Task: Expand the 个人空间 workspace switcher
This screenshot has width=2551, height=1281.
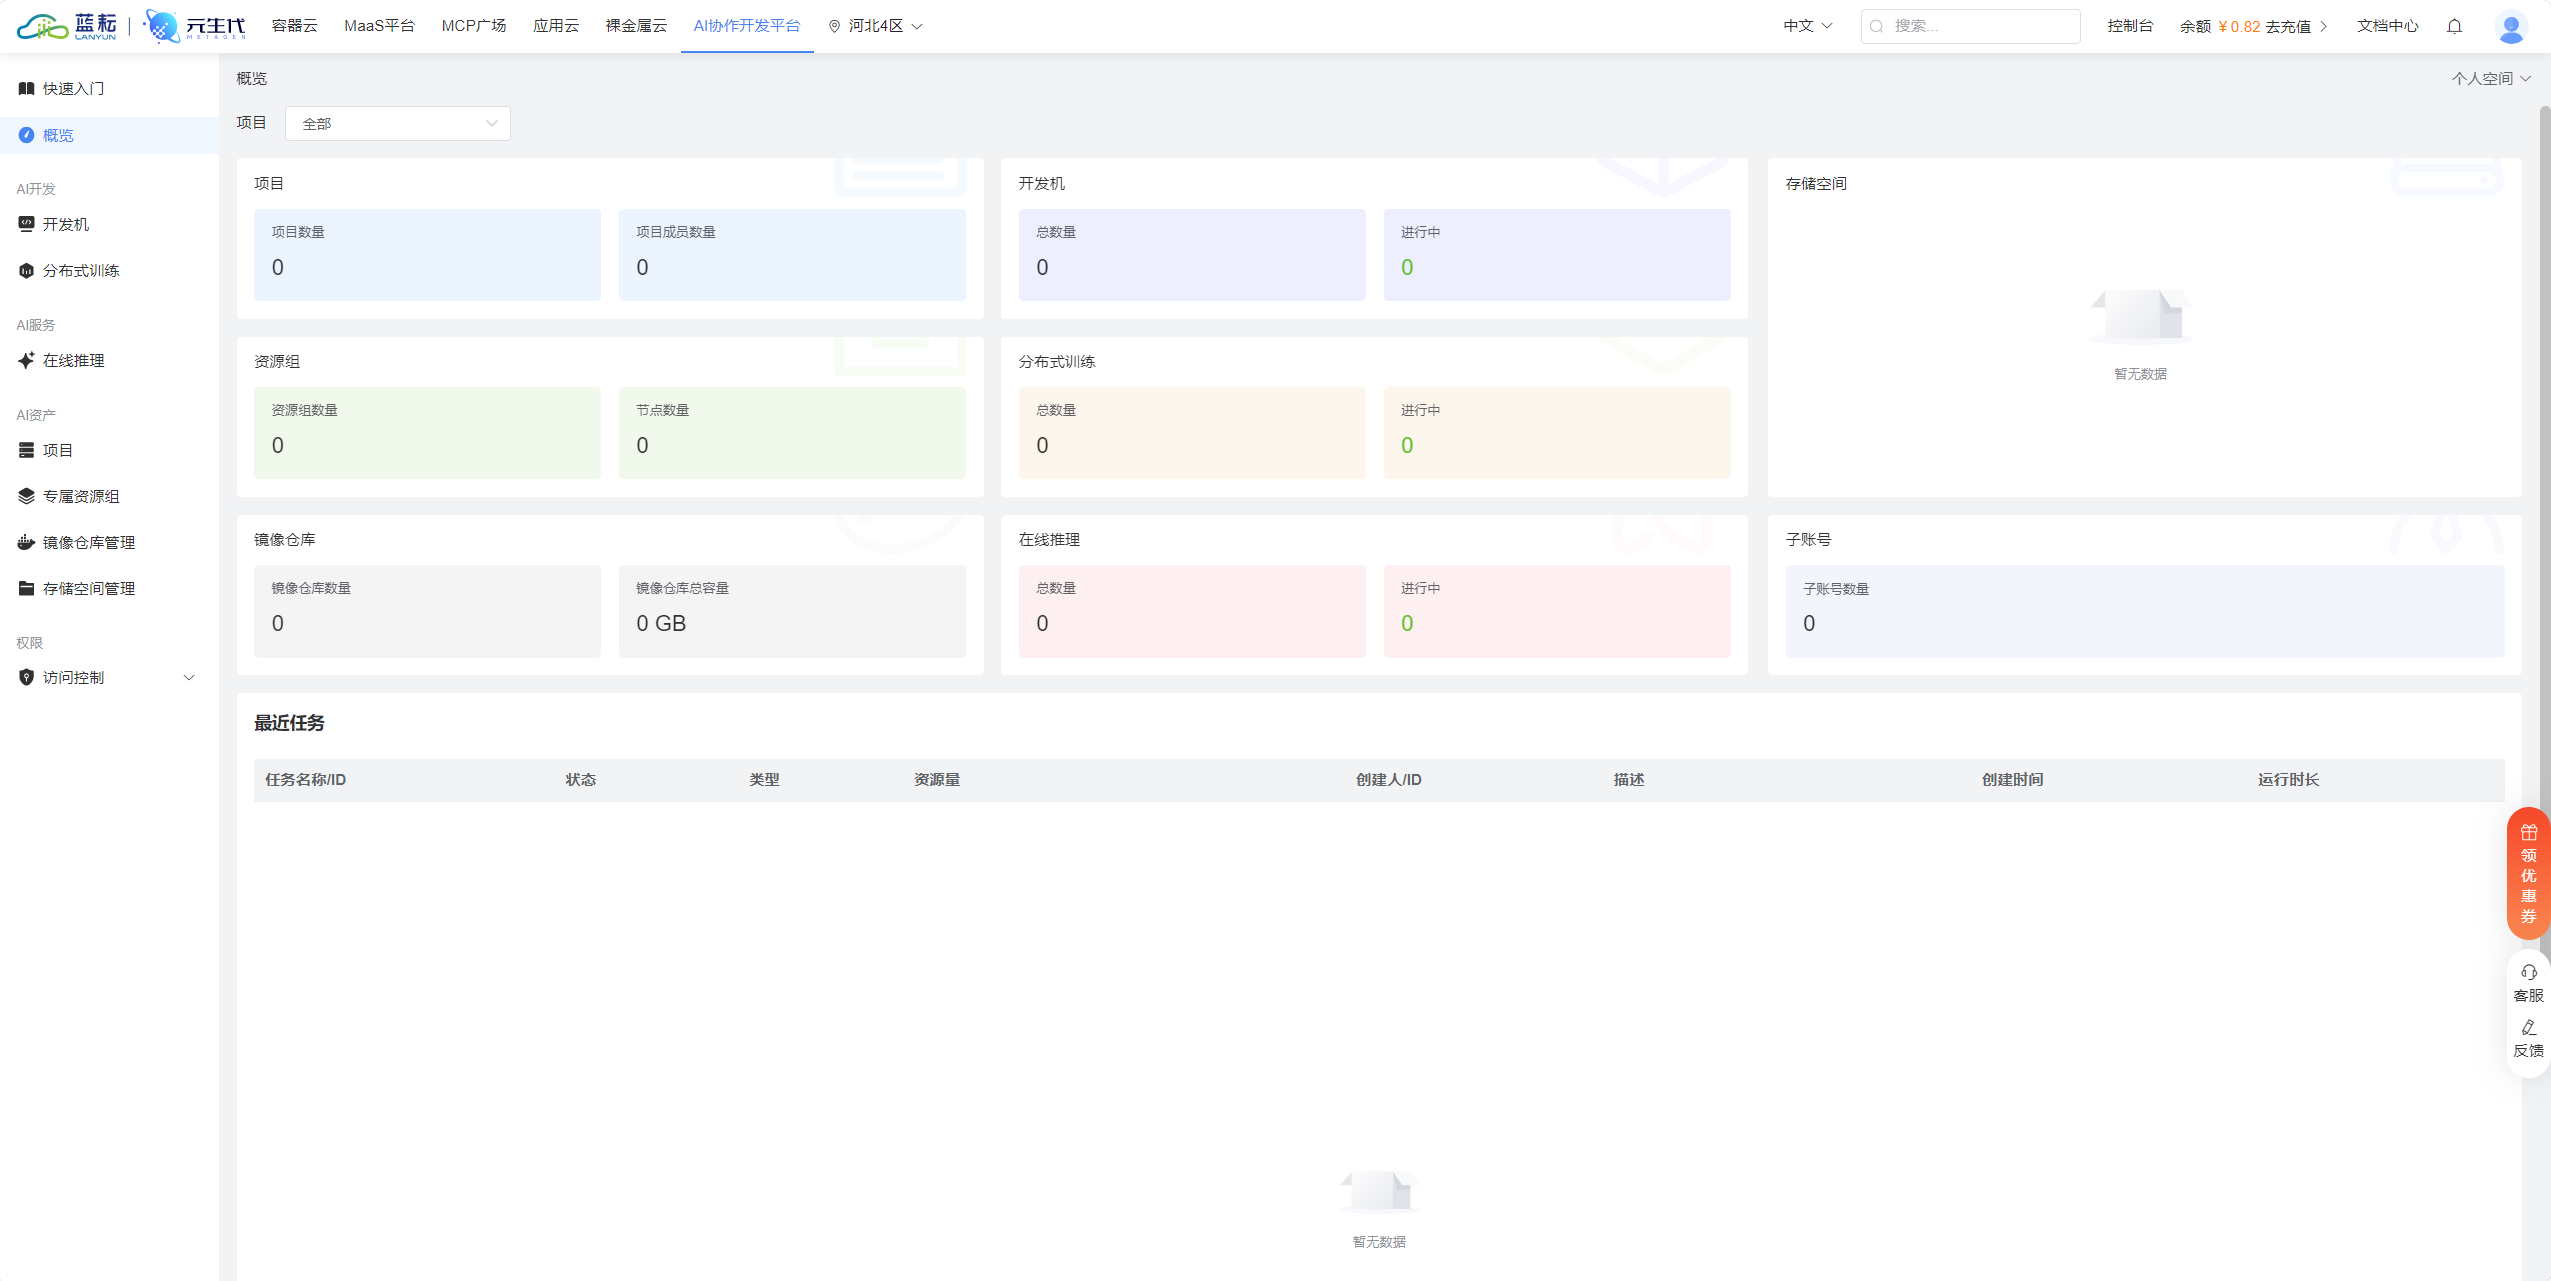Action: 2490,78
